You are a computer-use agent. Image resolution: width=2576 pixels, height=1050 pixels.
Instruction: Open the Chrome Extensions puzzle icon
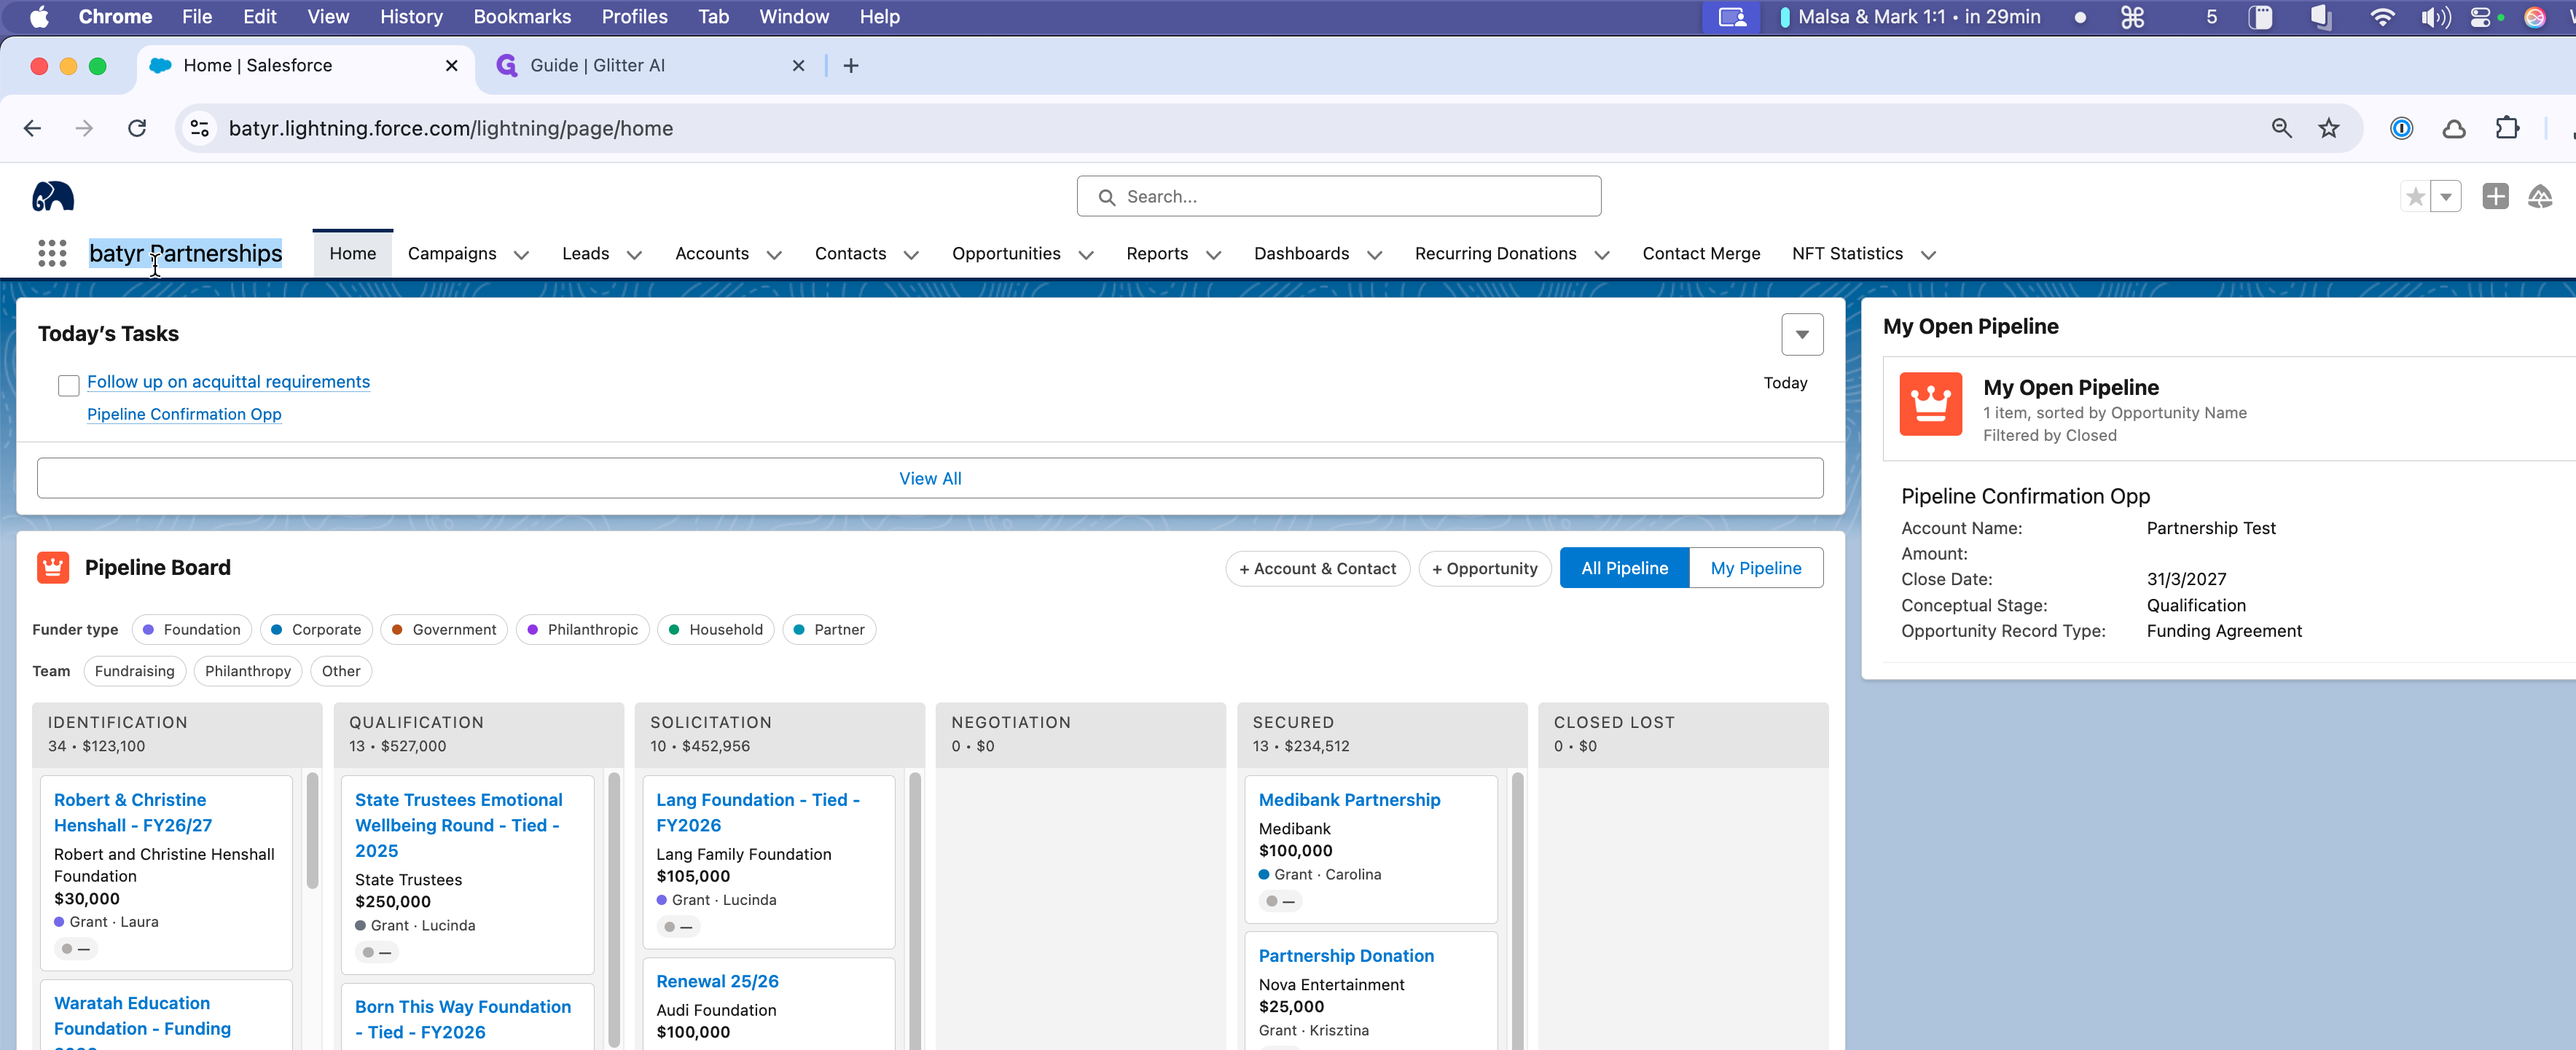point(2507,128)
